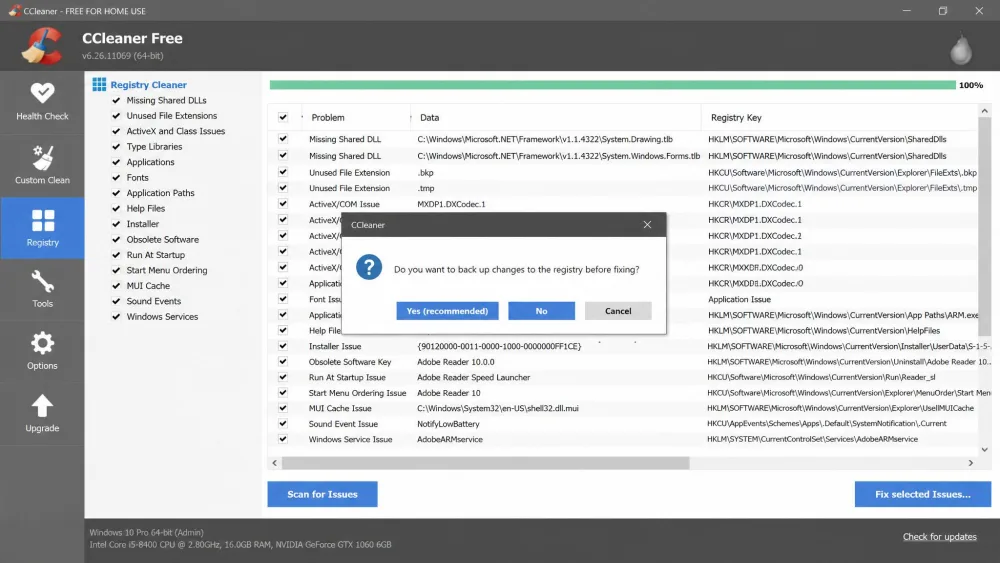The height and width of the screenshot is (563, 1000).
Task: Uncheck the Sound Event Issue row checkbox
Action: point(283,423)
